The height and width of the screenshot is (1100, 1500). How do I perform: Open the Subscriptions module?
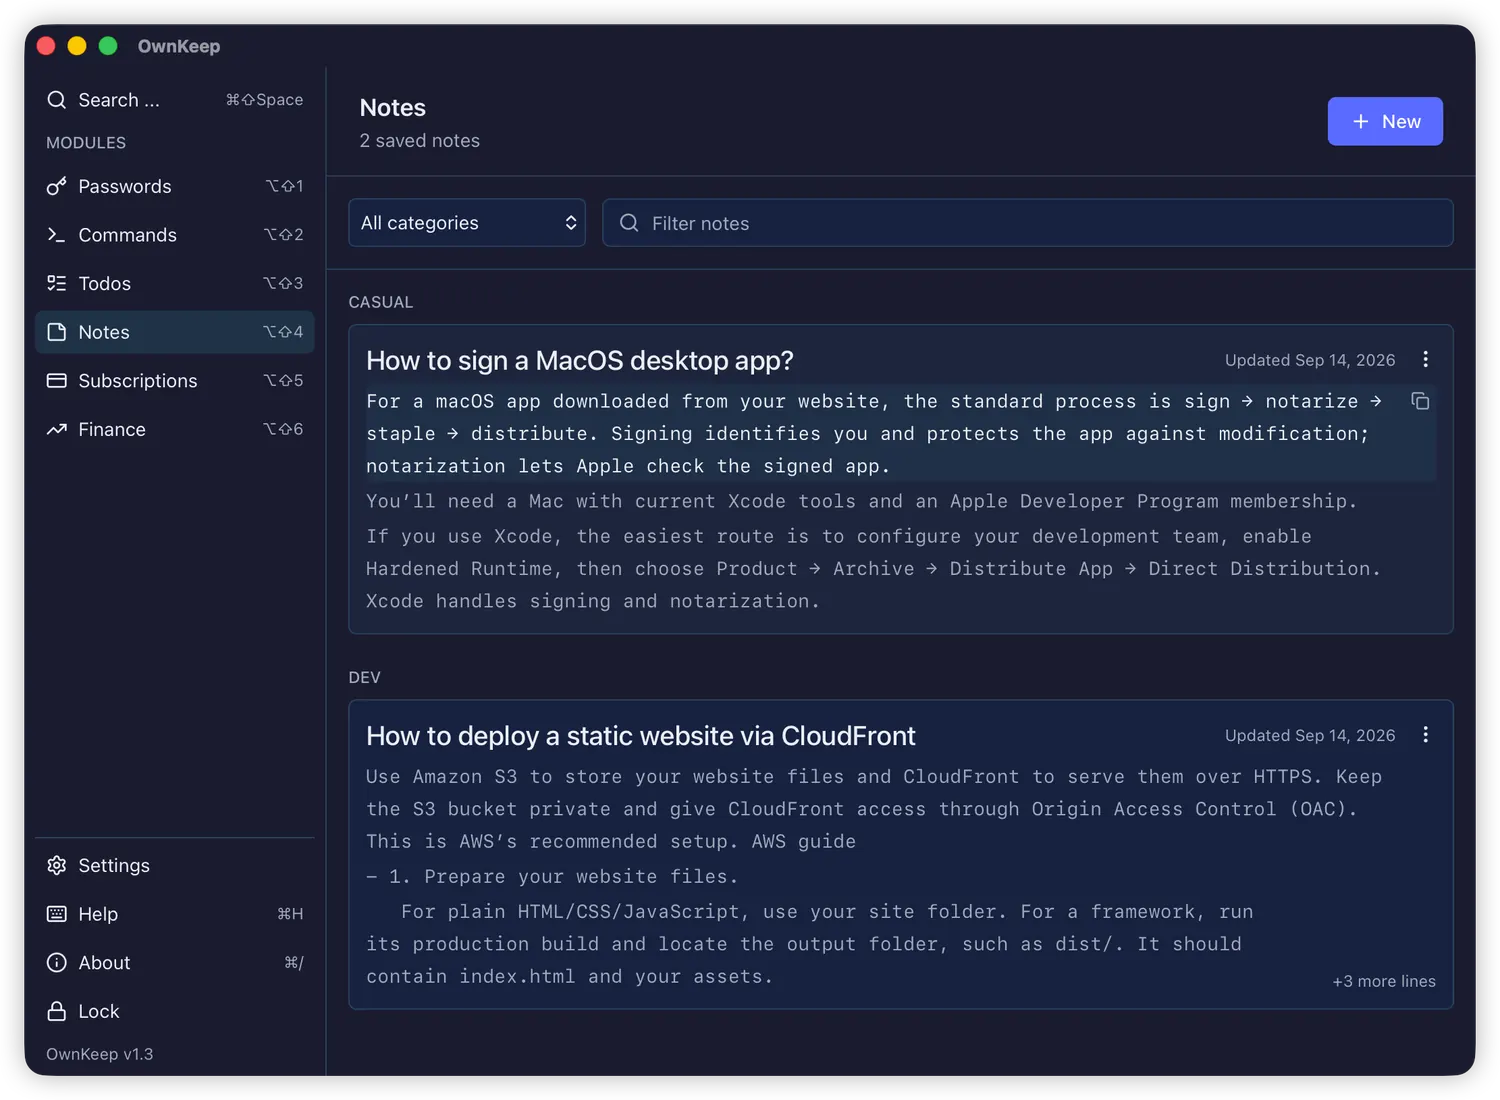coord(174,381)
